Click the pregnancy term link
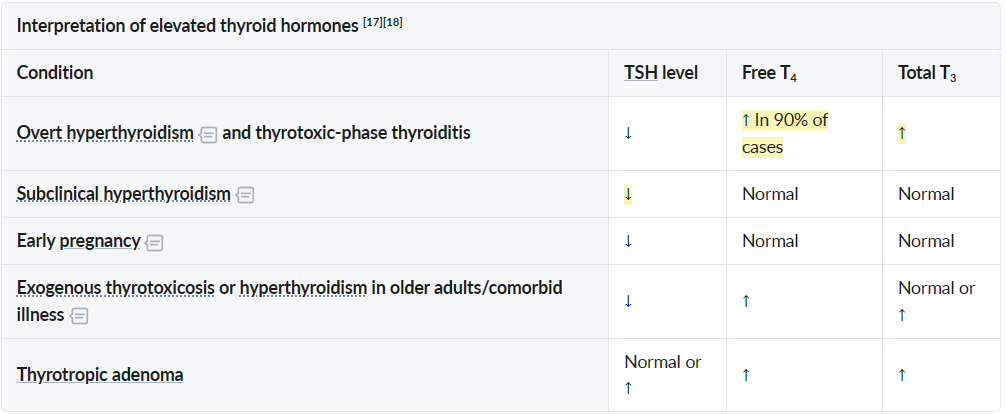The height and width of the screenshot is (414, 1006). (100, 241)
